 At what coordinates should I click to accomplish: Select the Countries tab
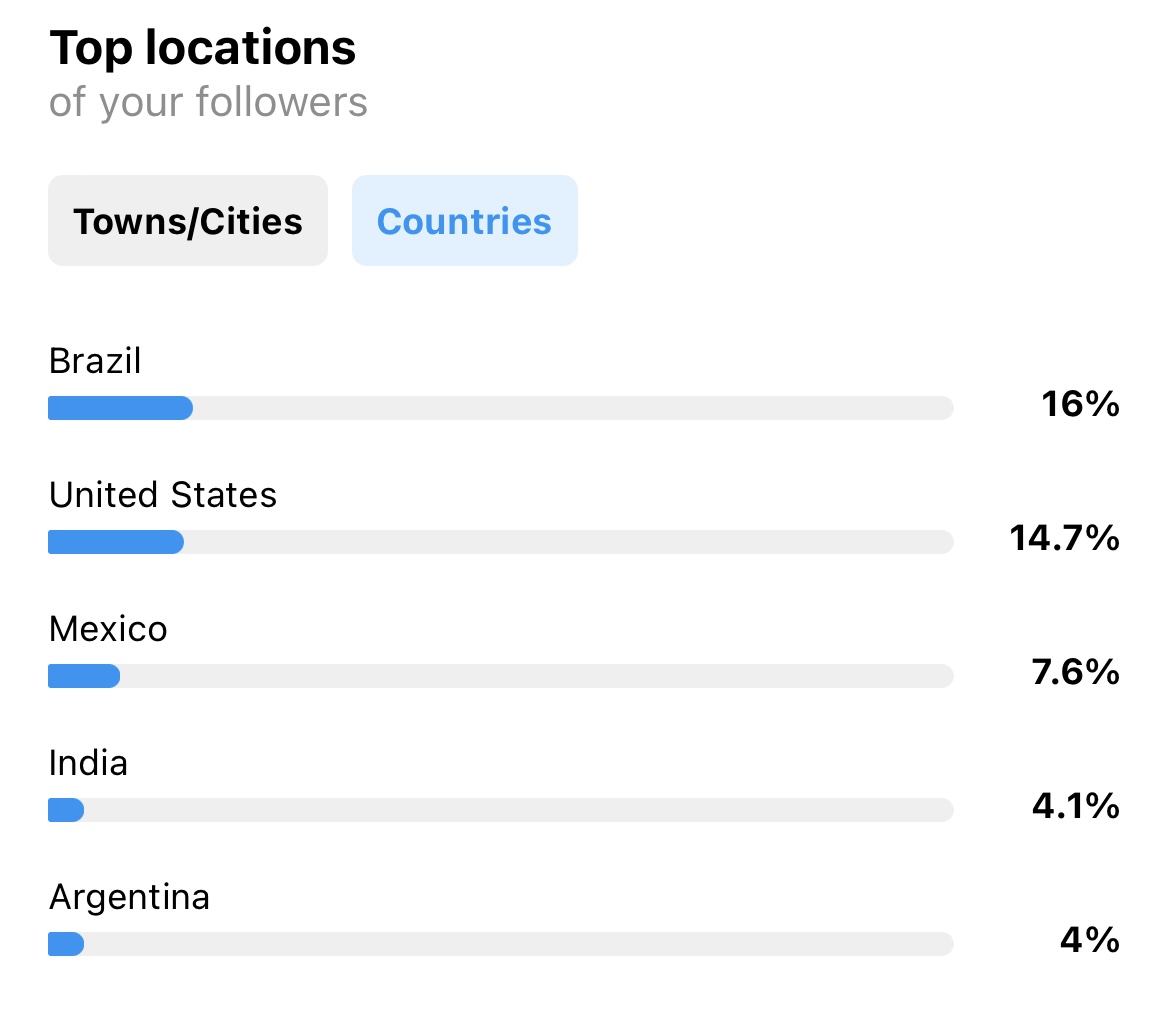point(465,221)
